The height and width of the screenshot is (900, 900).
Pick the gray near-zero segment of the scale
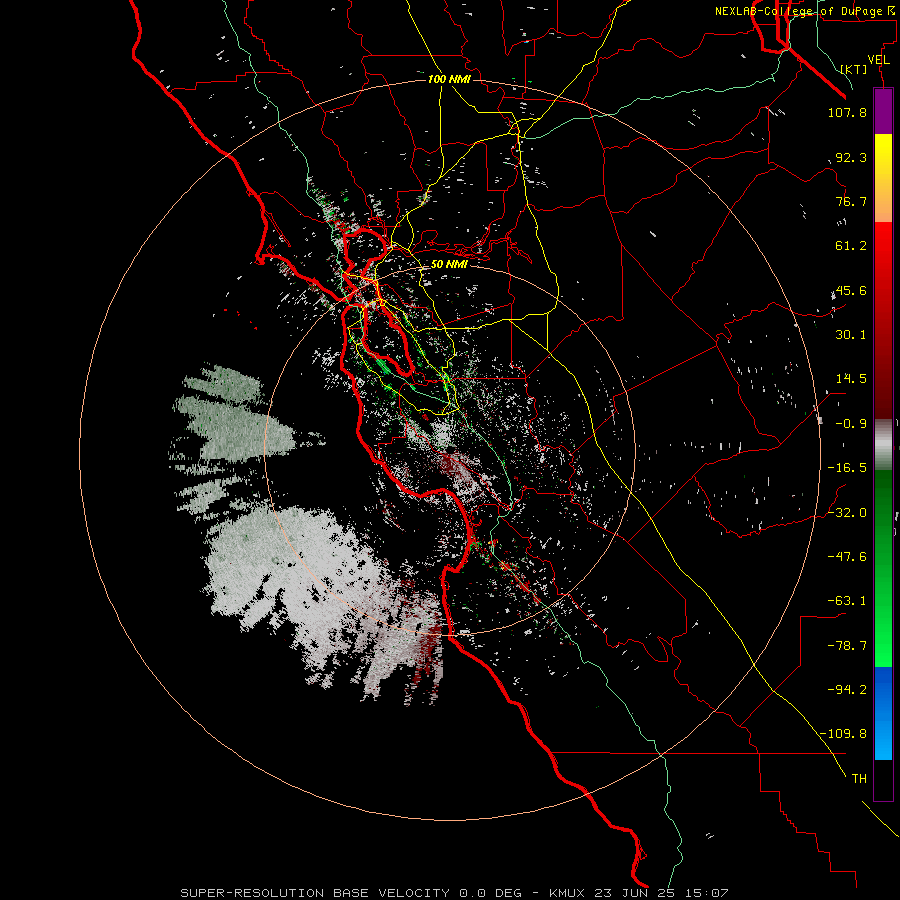click(883, 445)
